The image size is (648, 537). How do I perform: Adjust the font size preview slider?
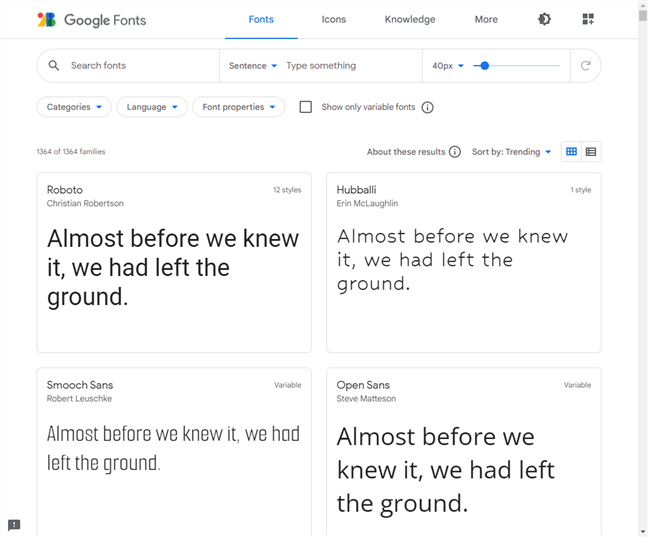[517, 65]
